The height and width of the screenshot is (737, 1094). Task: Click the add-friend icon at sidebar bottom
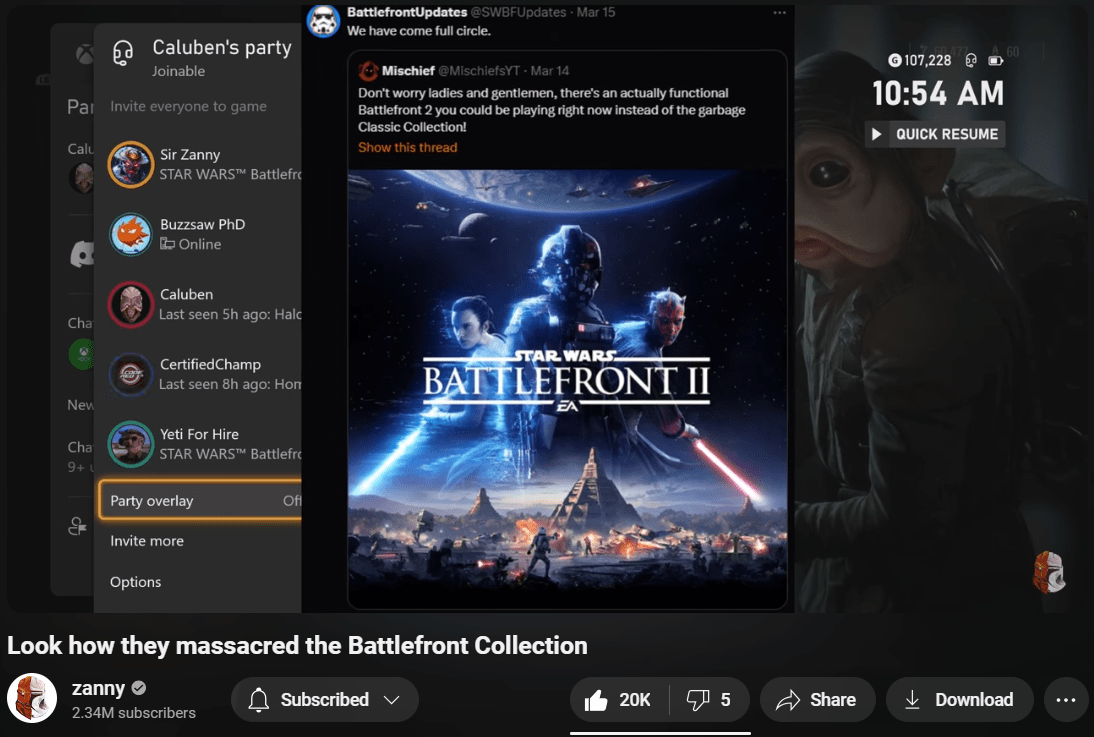coord(77,526)
